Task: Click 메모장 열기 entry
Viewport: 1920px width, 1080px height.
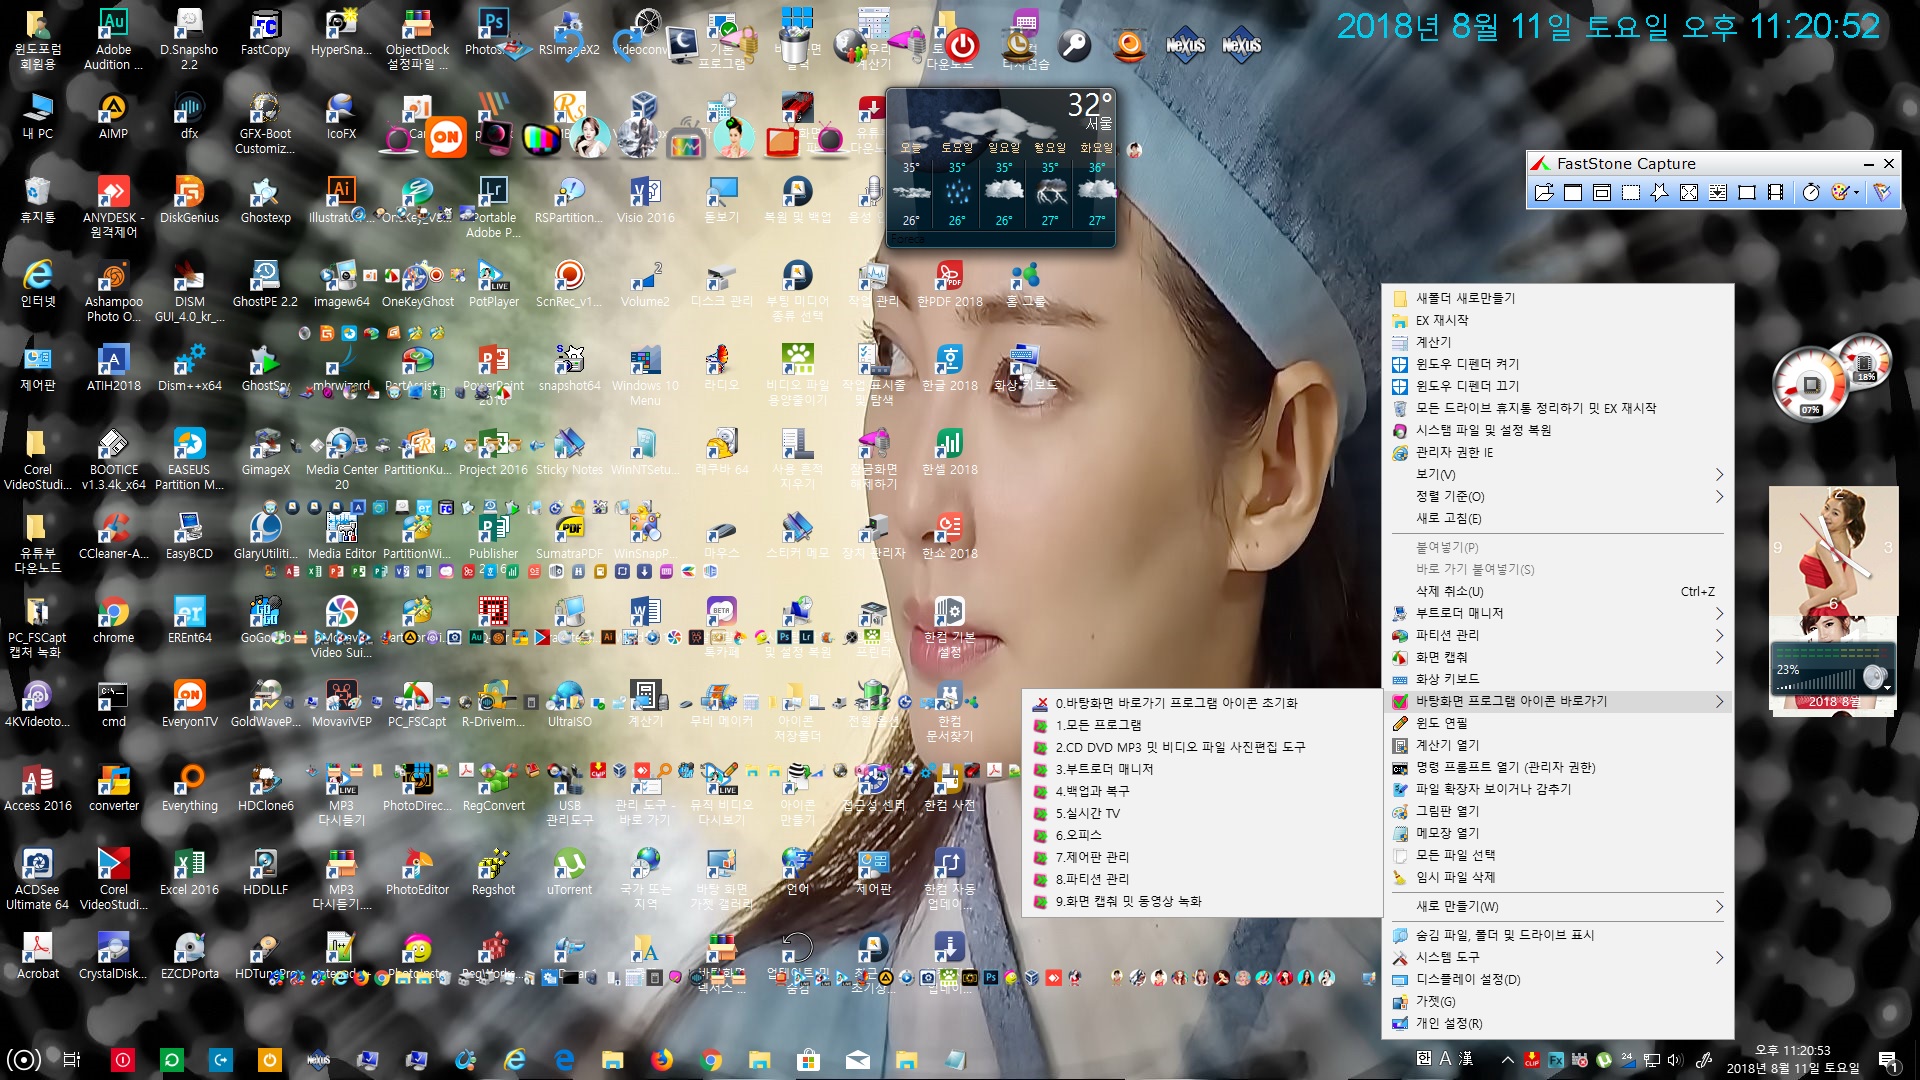Action: [1558, 833]
